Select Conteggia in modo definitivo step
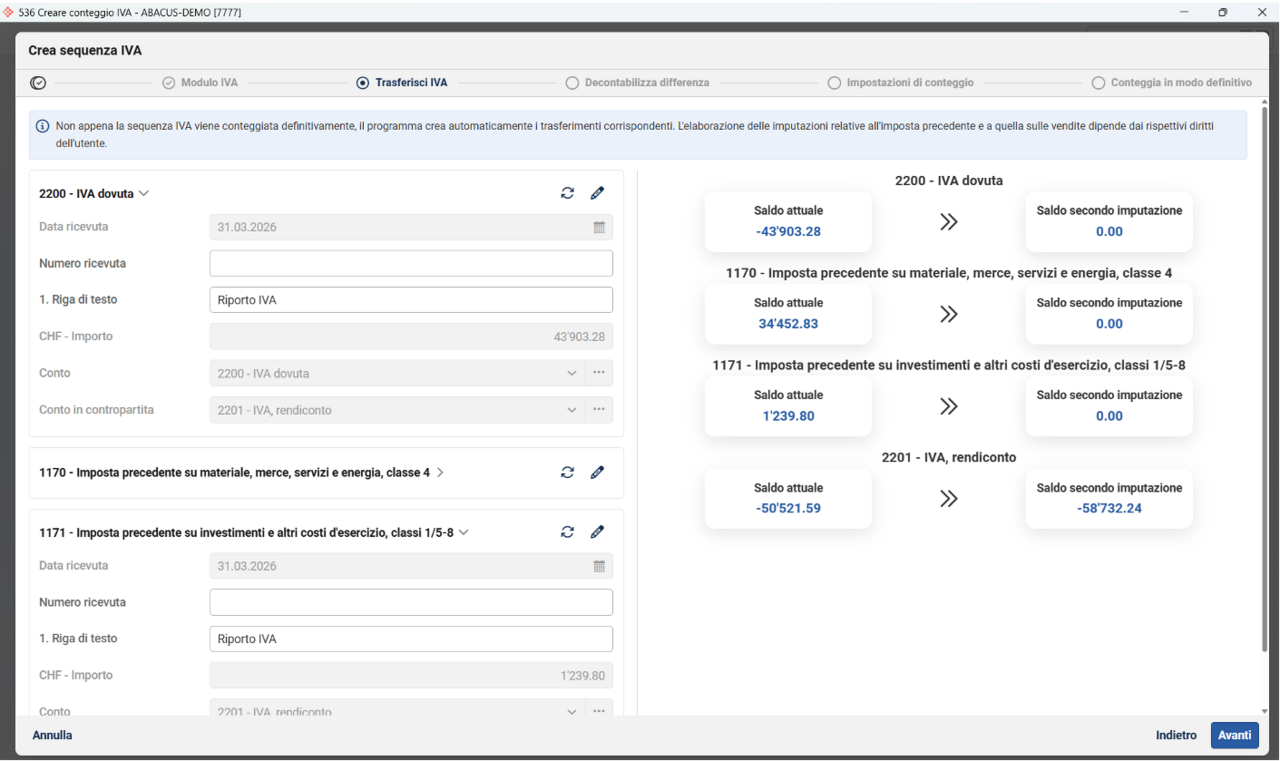1280x761 pixels. click(x=1171, y=83)
